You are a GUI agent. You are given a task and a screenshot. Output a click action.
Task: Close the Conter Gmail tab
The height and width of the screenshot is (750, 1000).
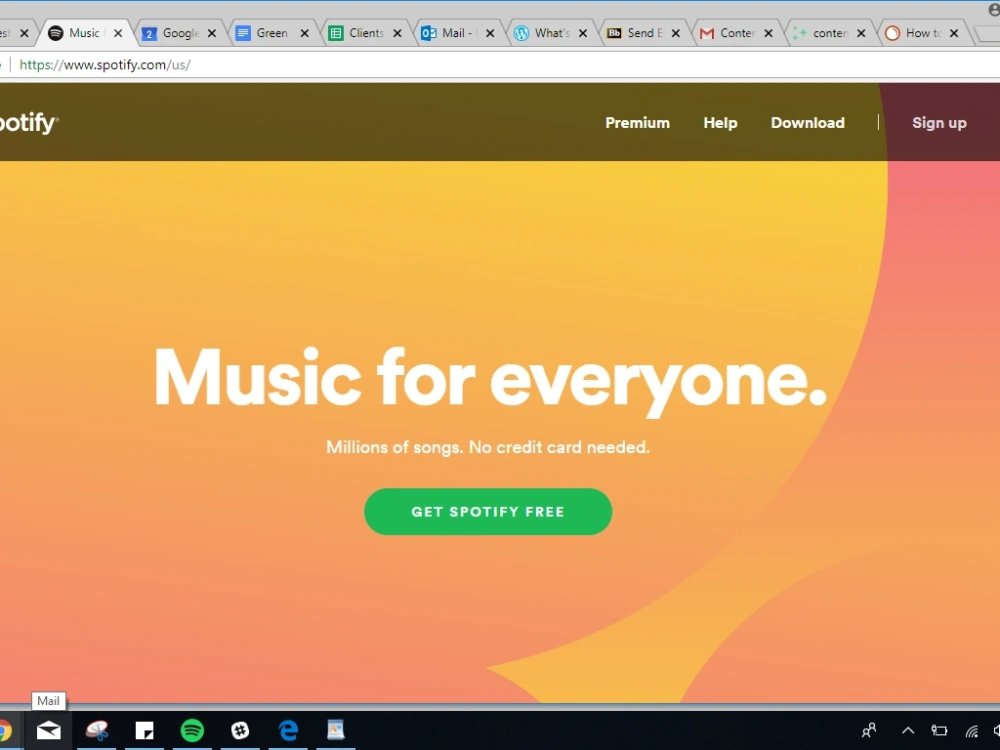tap(768, 33)
